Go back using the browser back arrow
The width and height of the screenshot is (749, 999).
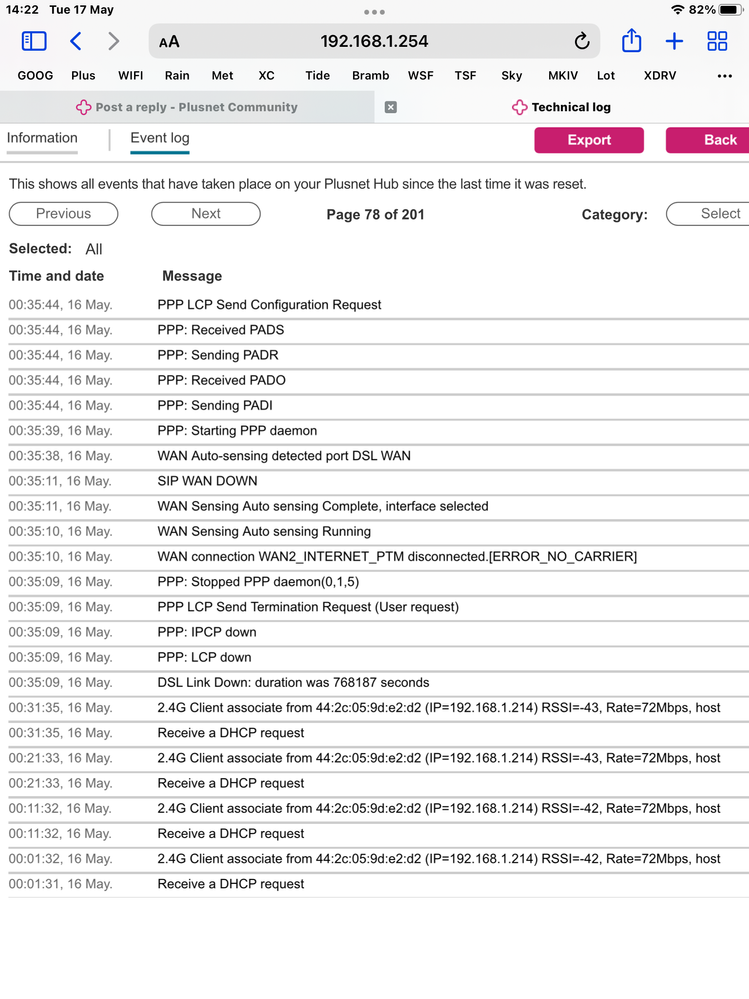click(76, 41)
